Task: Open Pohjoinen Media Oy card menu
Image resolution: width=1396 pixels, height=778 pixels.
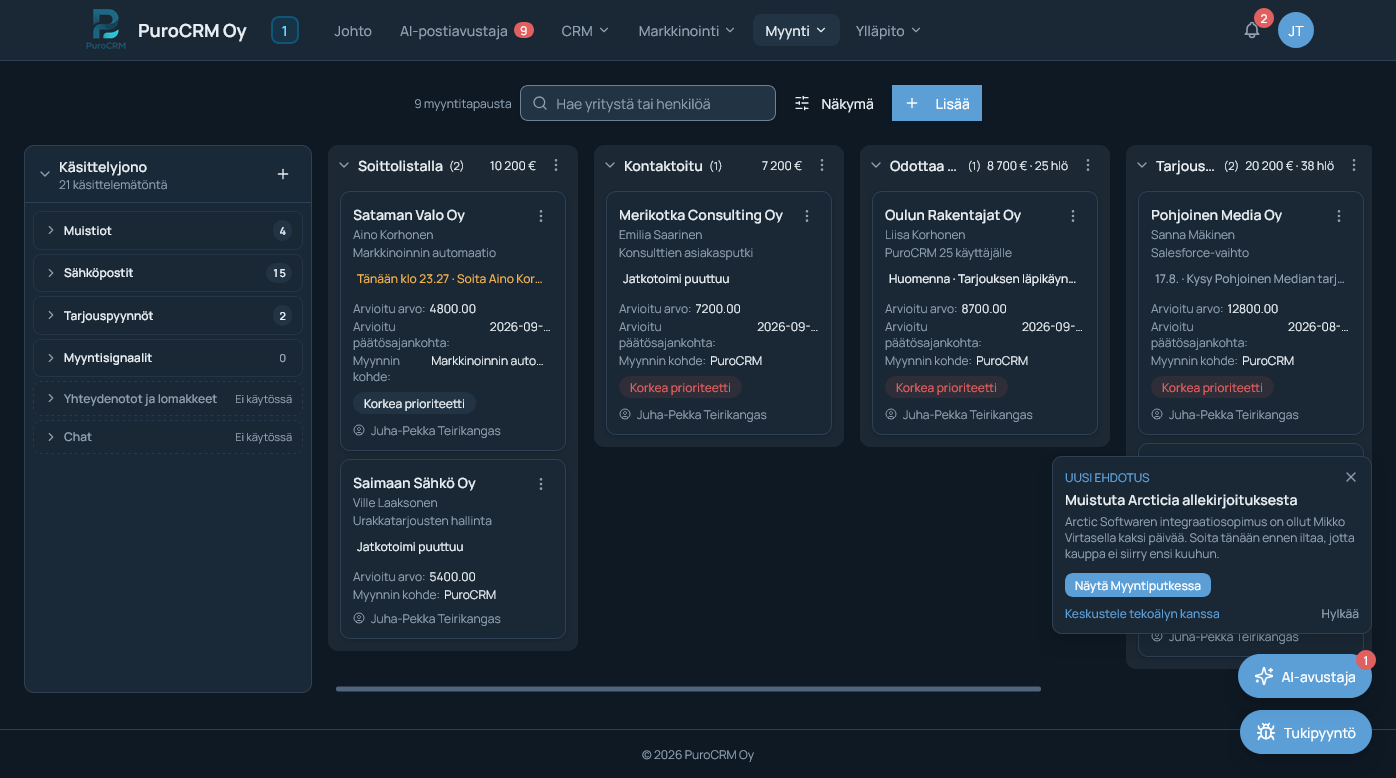Action: point(1339,215)
